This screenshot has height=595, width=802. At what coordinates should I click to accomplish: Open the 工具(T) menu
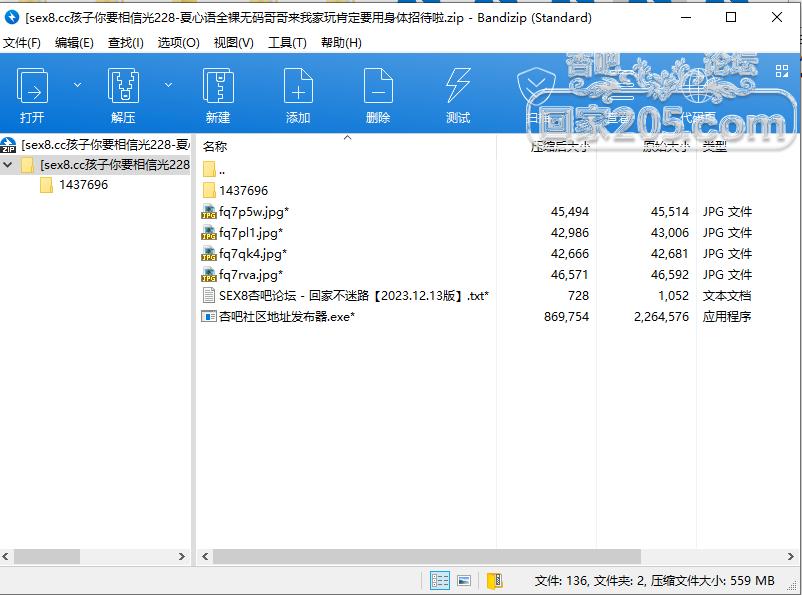coord(287,42)
